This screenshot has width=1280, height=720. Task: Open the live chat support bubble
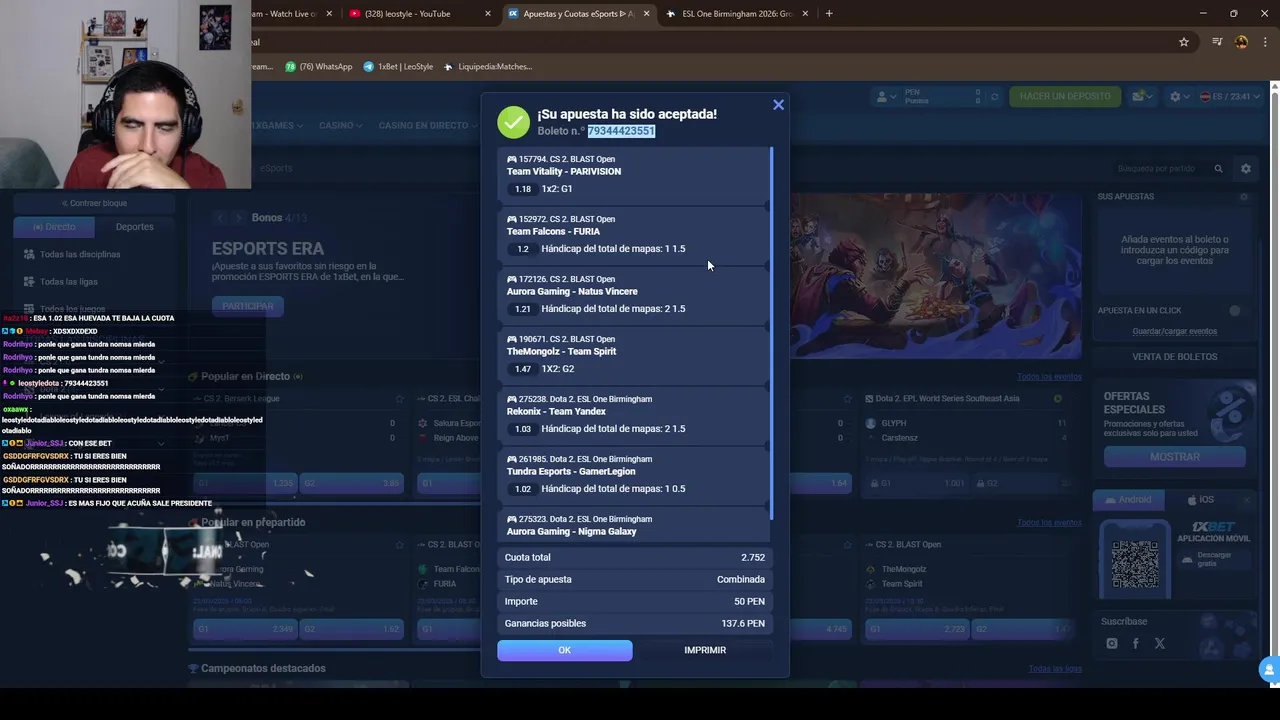tap(1269, 670)
